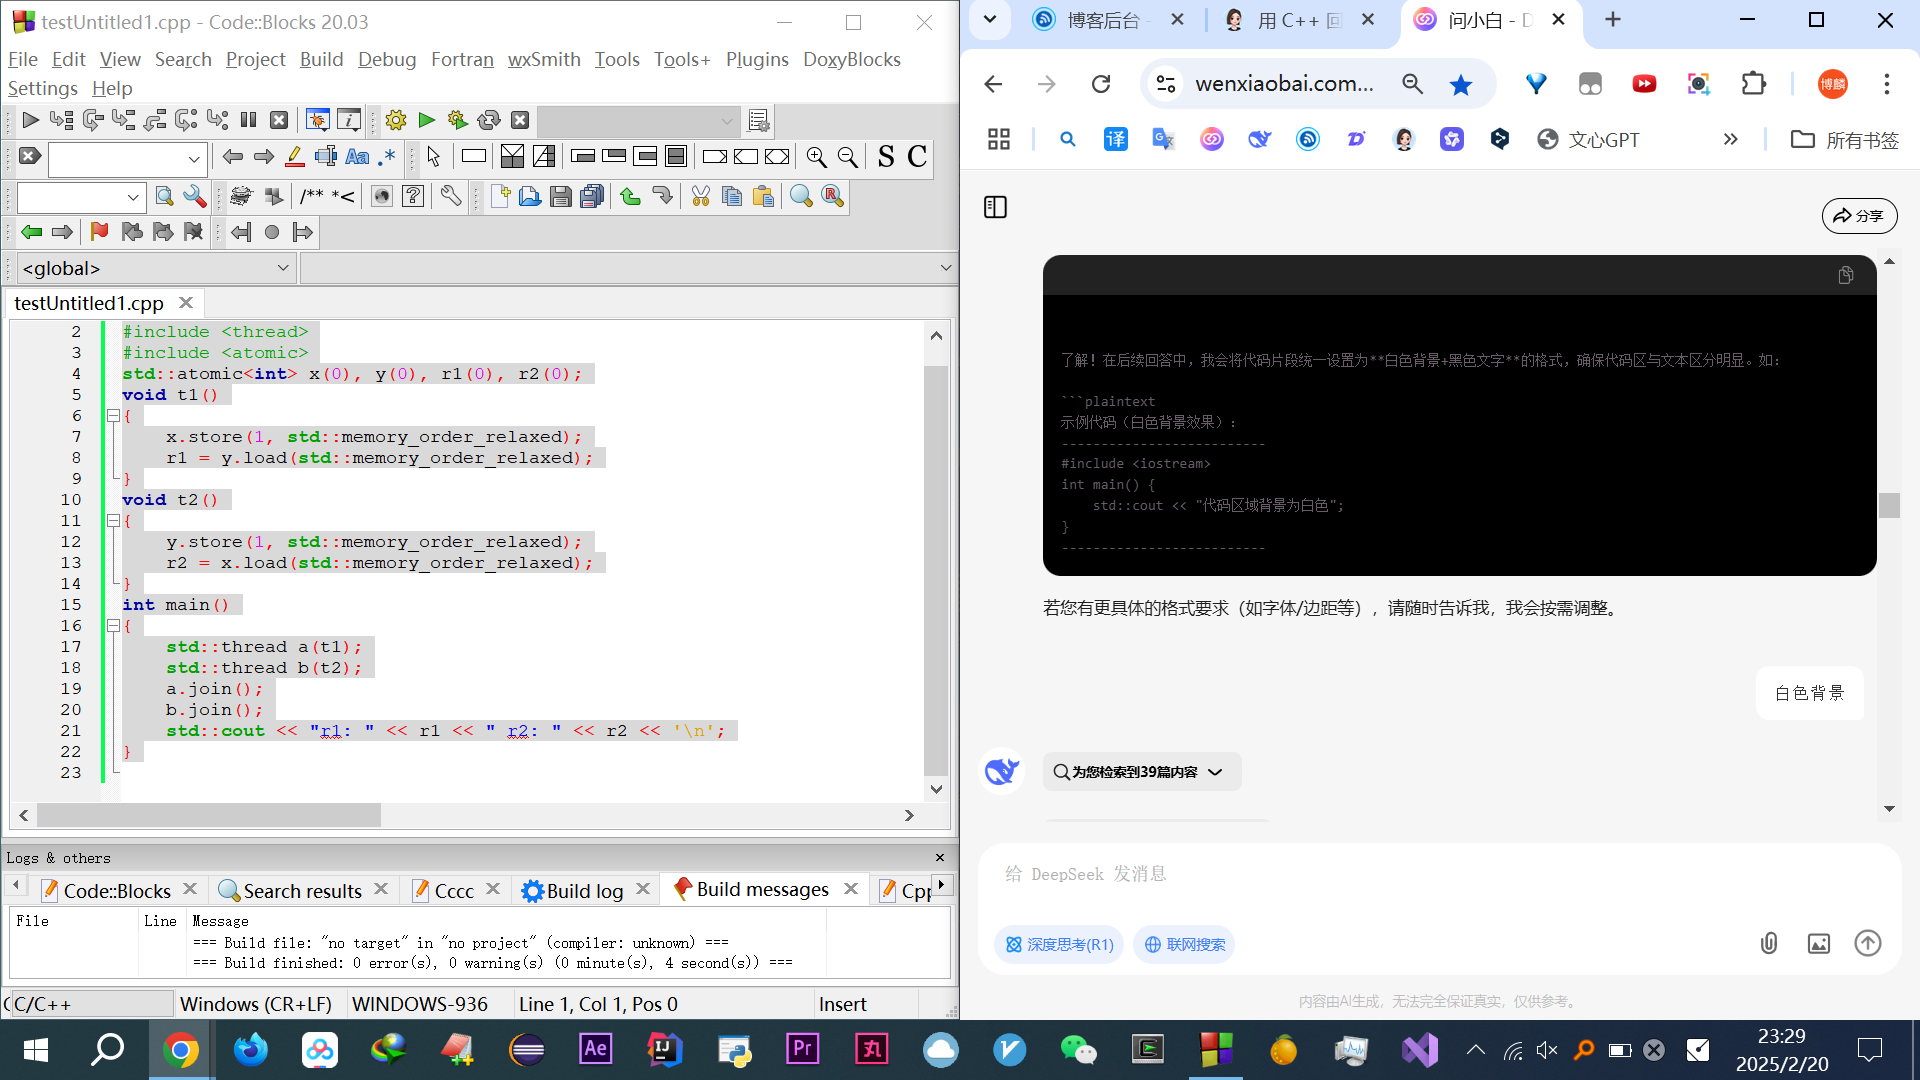This screenshot has width=1920, height=1080.
Task: Save the file using the floppy disk icon
Action: (561, 196)
